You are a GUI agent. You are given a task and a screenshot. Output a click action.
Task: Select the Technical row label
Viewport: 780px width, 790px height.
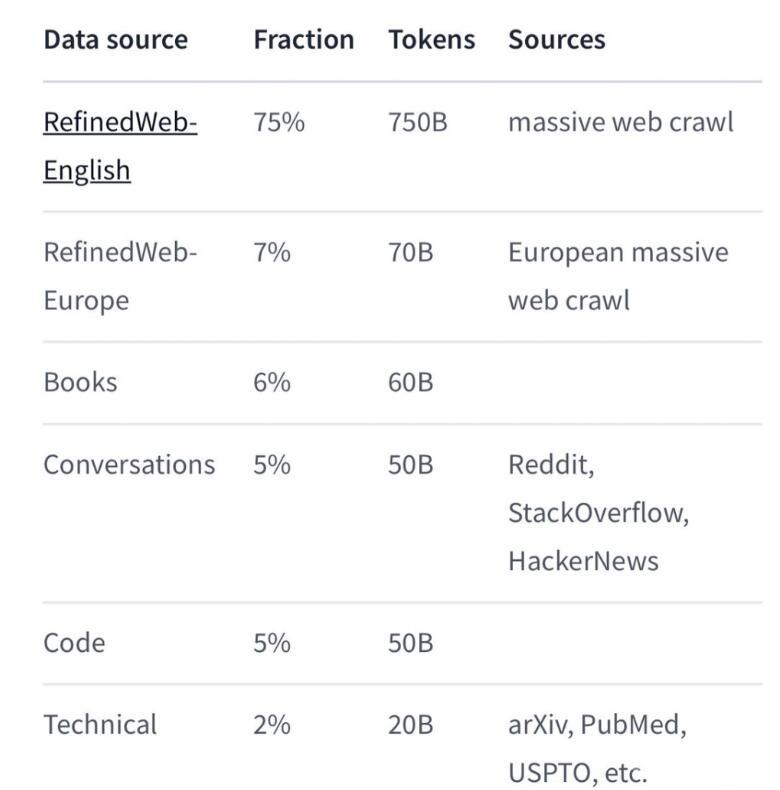pyautogui.click(x=100, y=725)
